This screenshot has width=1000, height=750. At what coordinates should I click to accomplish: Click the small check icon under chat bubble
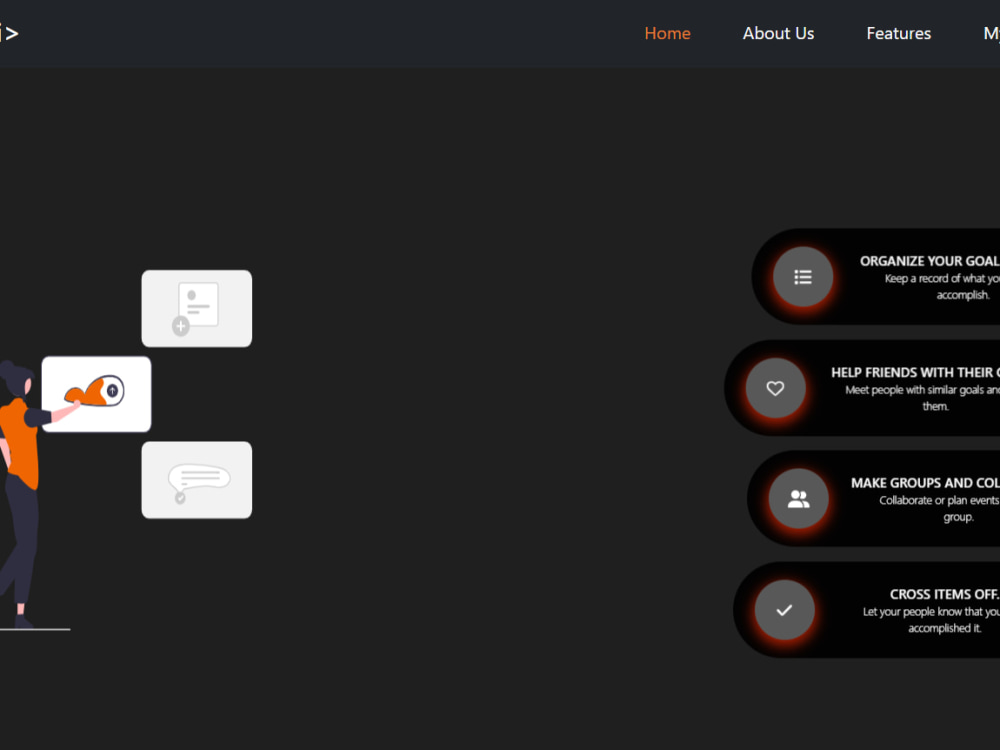(x=180, y=498)
